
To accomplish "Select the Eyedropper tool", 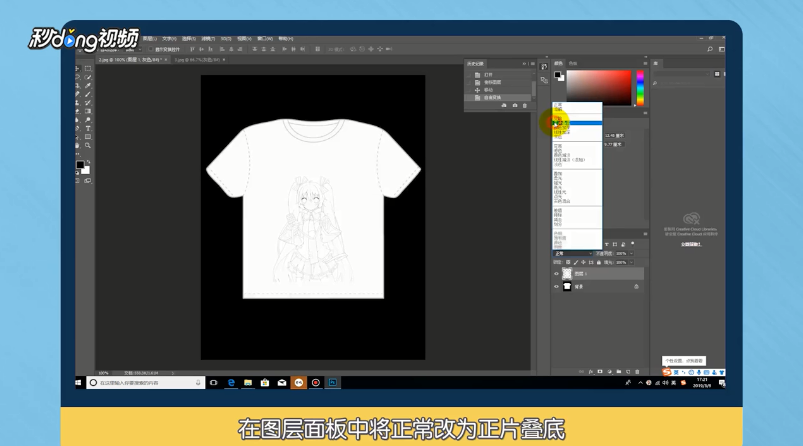I will coord(88,86).
